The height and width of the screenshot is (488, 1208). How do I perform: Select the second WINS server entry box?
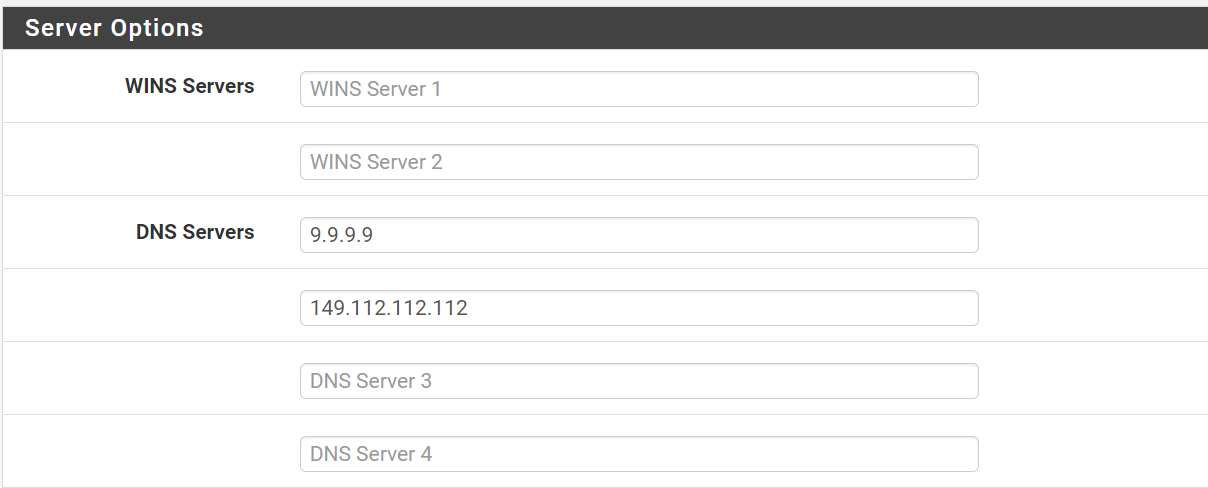(x=639, y=162)
